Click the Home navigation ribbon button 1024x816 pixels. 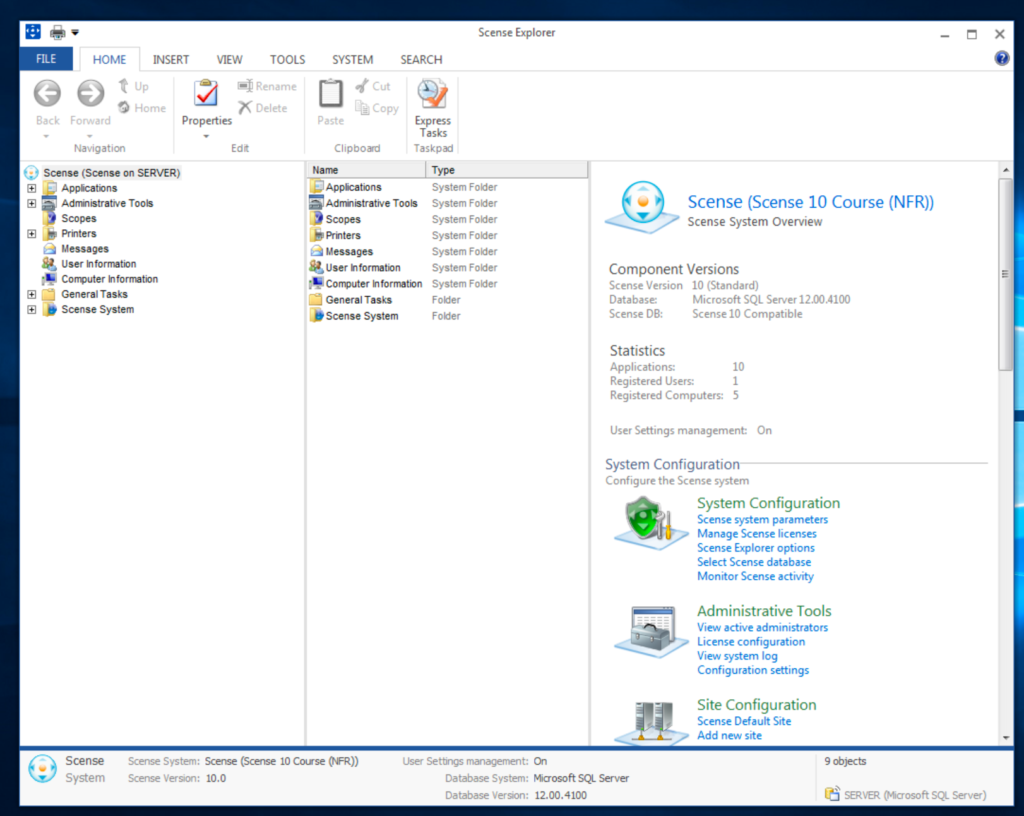pos(142,108)
